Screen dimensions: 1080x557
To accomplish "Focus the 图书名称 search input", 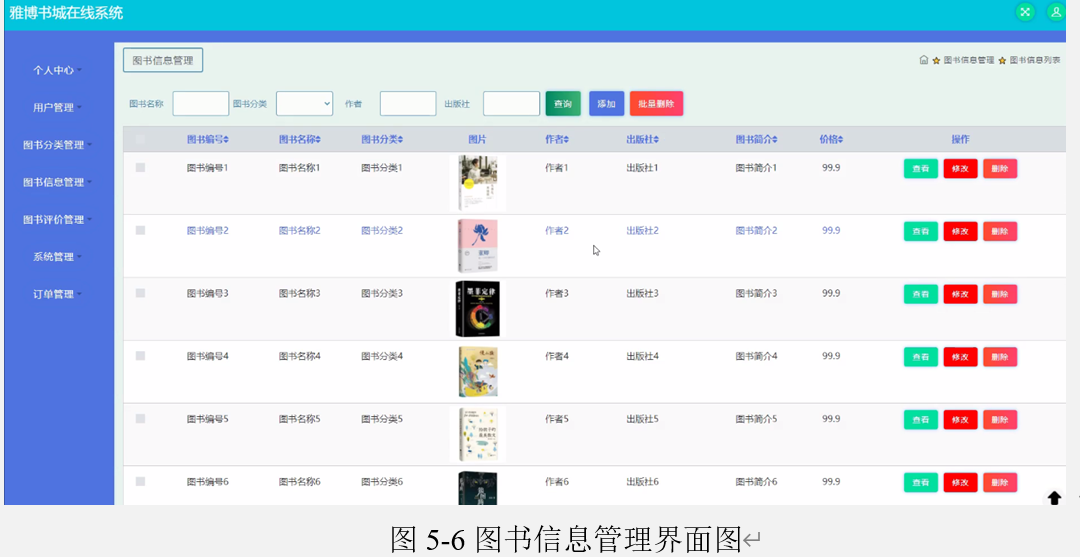I will [x=200, y=103].
